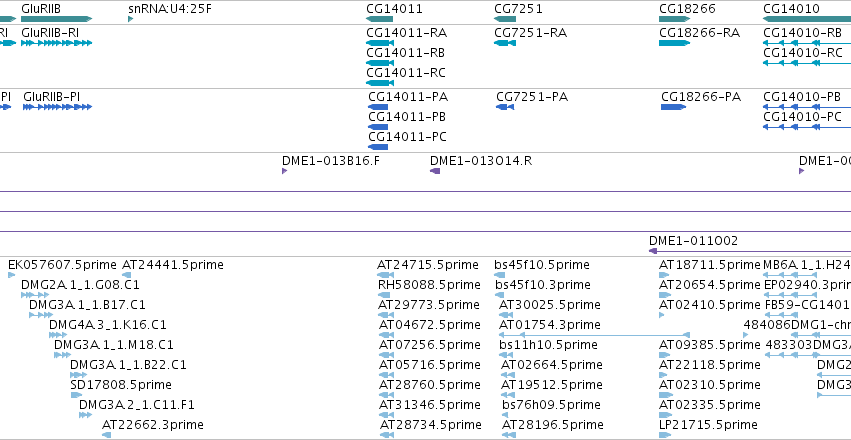Select the DME1-011O02 feature
Viewport: 851px width, 440px height.
(750, 251)
